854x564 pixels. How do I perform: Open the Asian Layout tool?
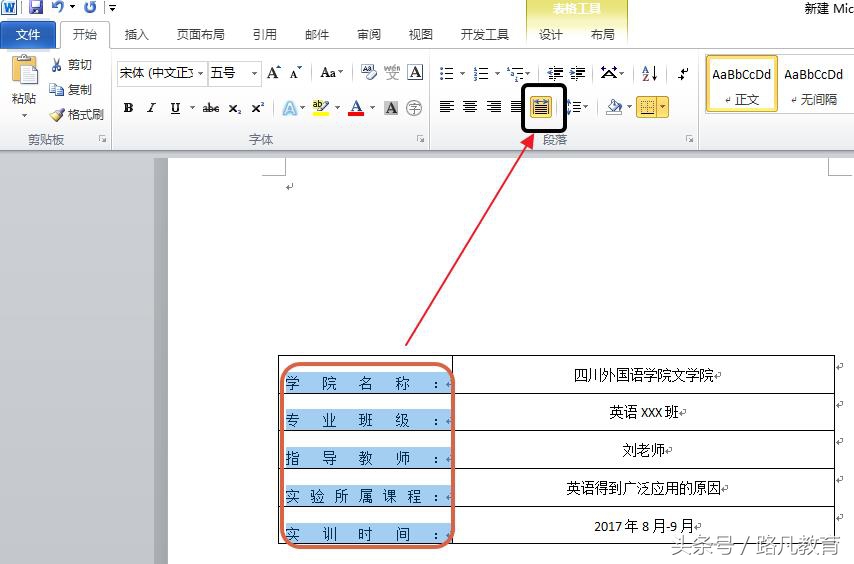(612, 72)
